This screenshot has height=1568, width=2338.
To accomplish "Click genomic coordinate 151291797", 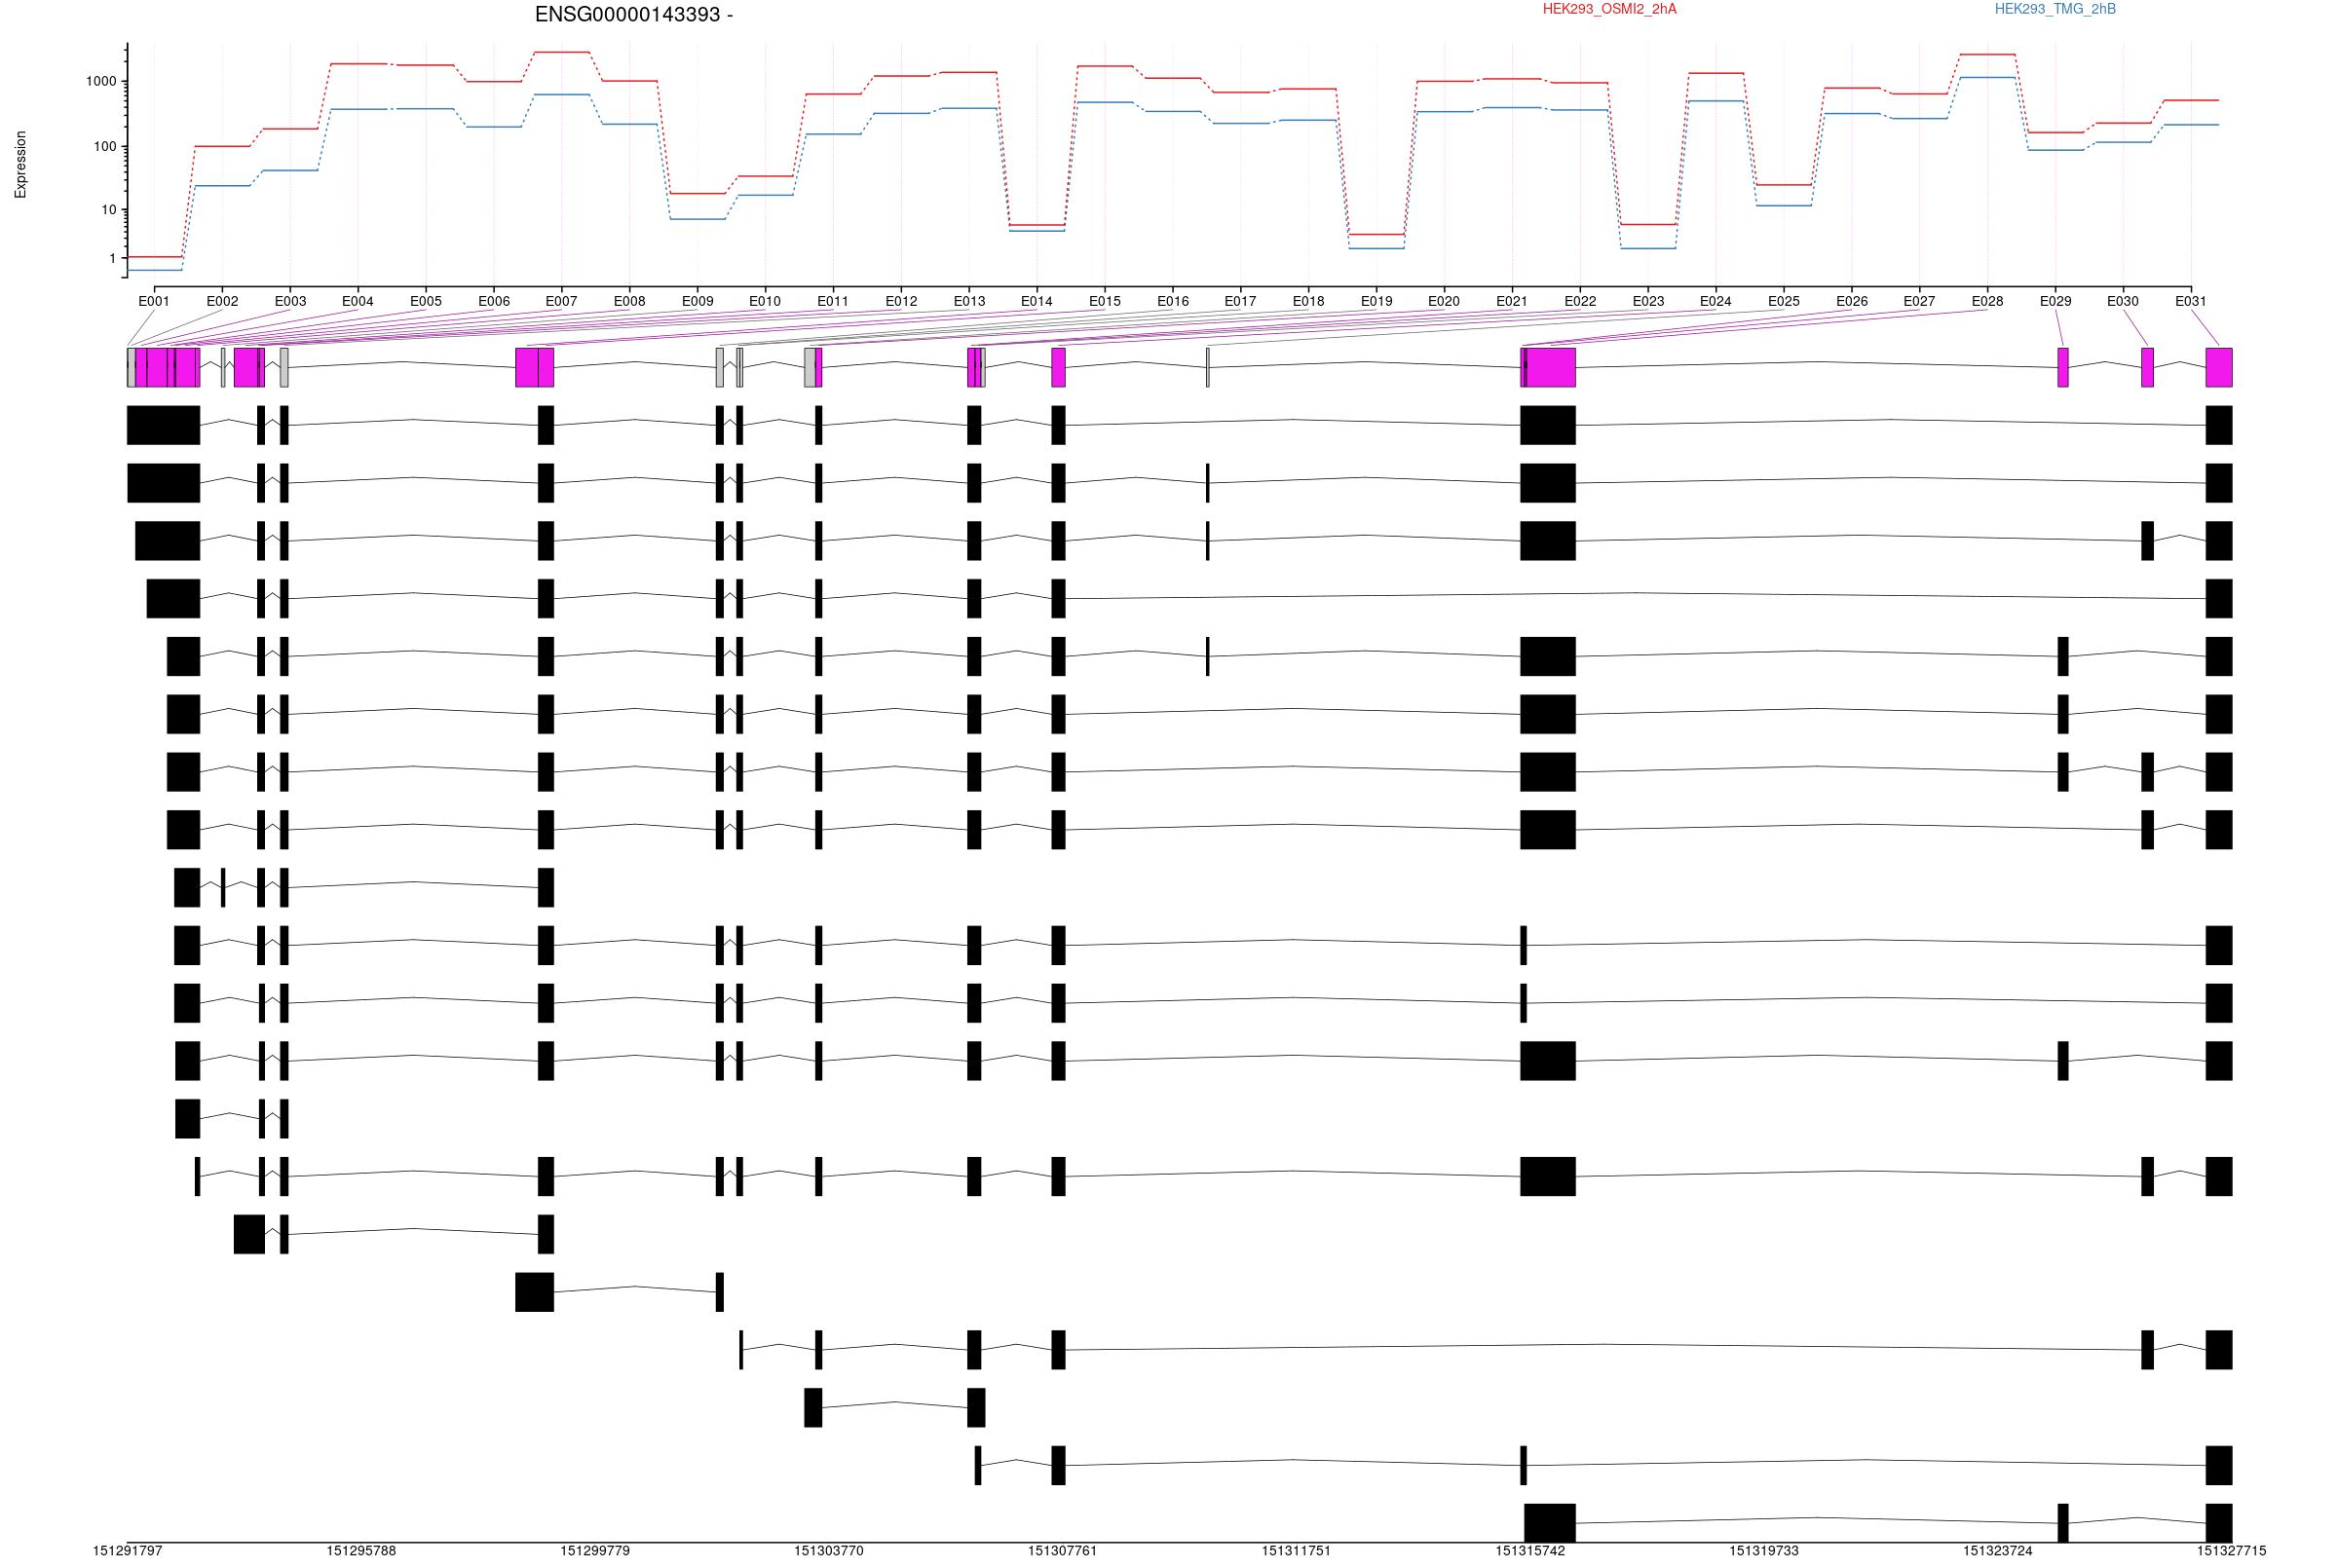I will (x=128, y=1551).
